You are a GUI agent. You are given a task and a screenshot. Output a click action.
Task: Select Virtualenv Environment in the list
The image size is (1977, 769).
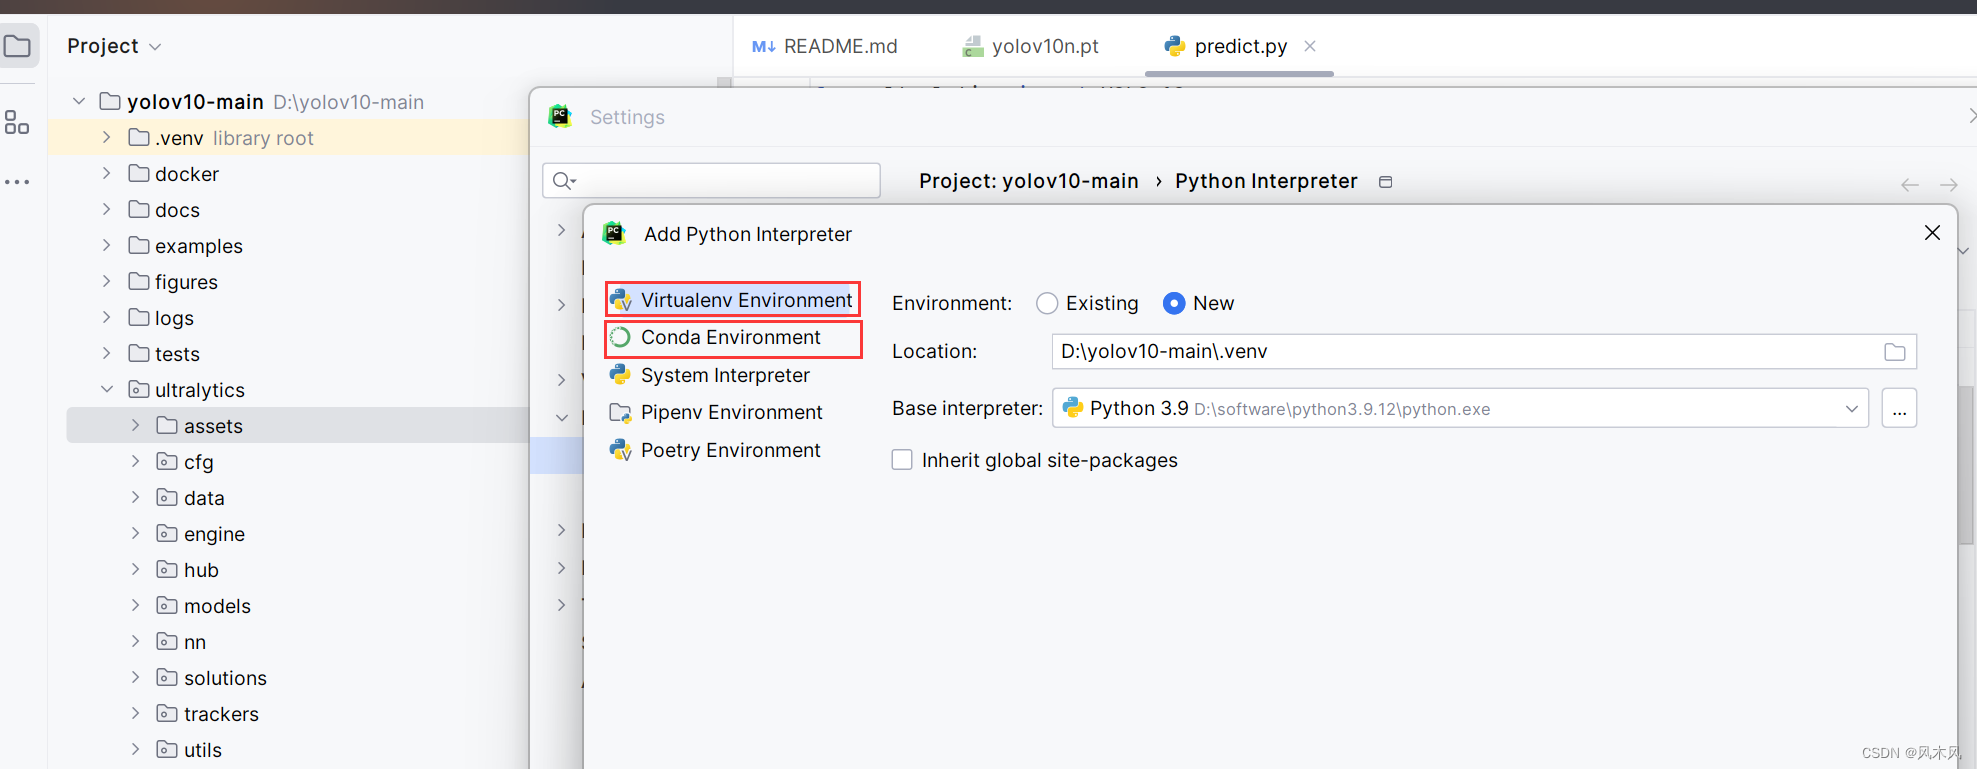tap(732, 300)
